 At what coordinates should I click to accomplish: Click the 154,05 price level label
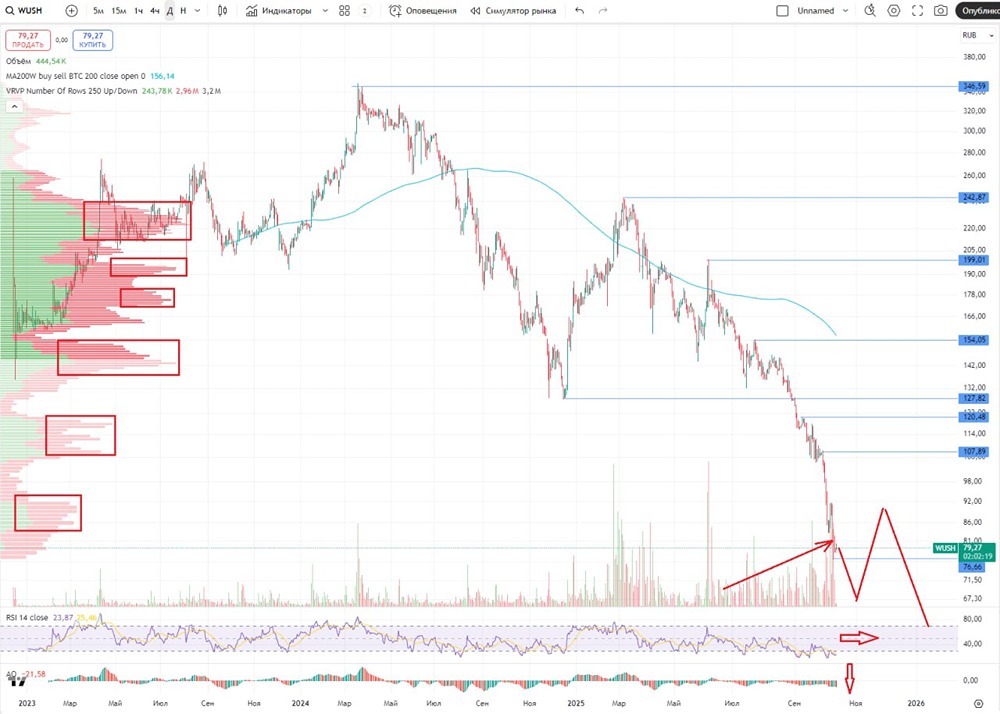click(x=974, y=340)
